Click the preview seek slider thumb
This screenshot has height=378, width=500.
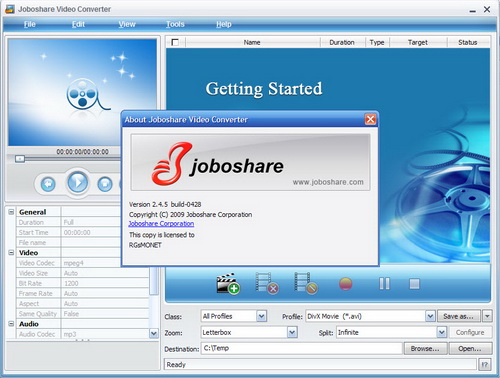tap(20, 159)
